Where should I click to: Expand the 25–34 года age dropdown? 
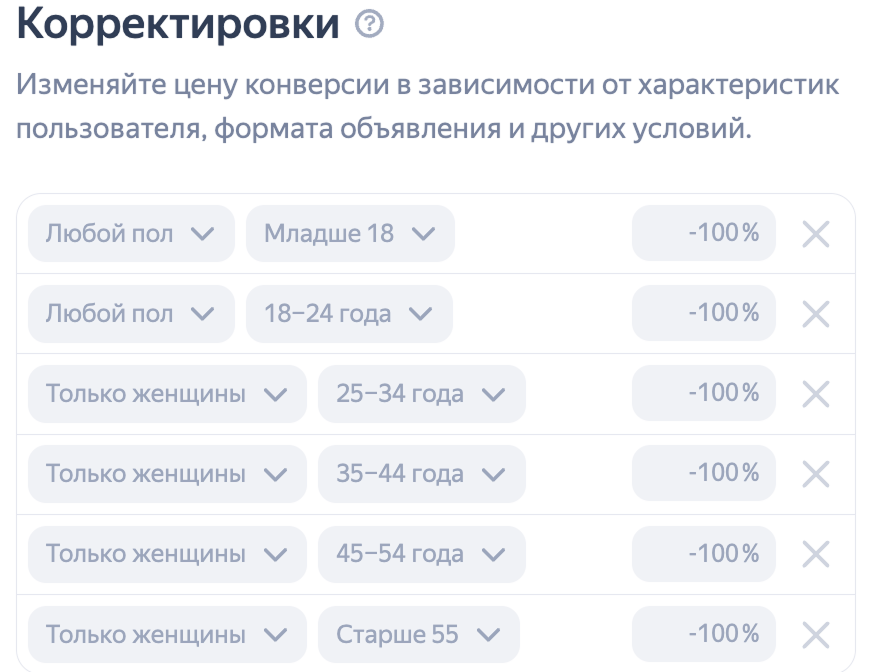pyautogui.click(x=421, y=393)
